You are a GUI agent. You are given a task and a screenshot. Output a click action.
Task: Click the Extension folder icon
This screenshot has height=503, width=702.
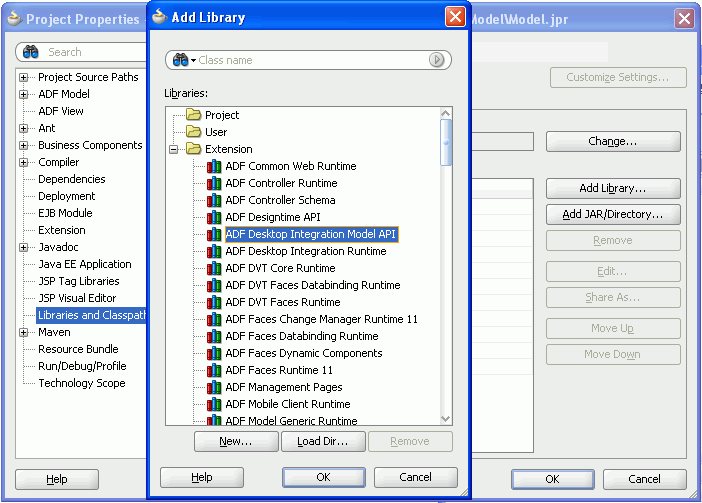click(x=193, y=149)
